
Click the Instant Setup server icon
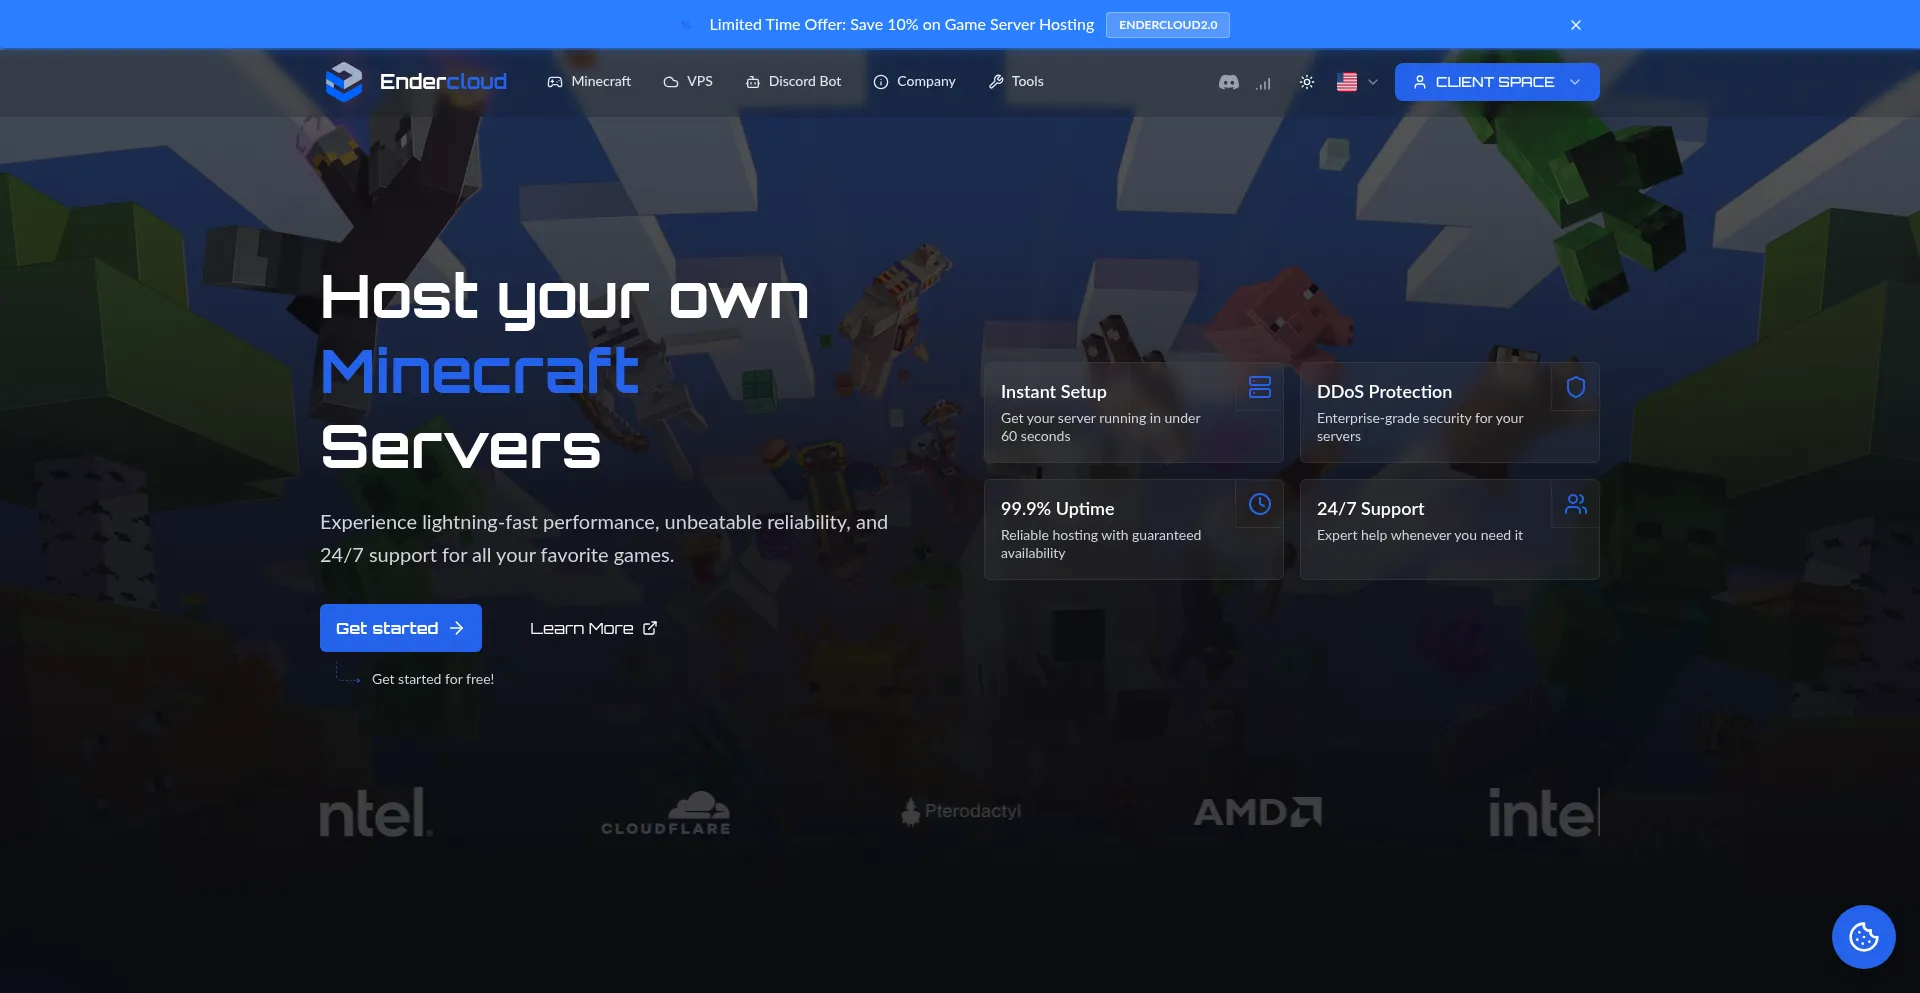(x=1260, y=387)
